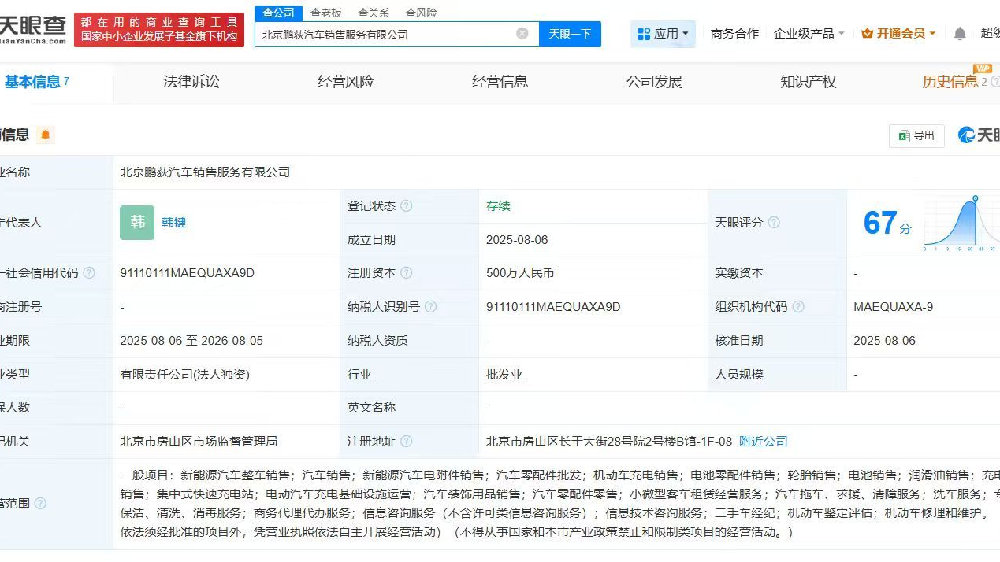Click the blue 67分 score
The width and height of the screenshot is (1000, 562).
pos(887,223)
